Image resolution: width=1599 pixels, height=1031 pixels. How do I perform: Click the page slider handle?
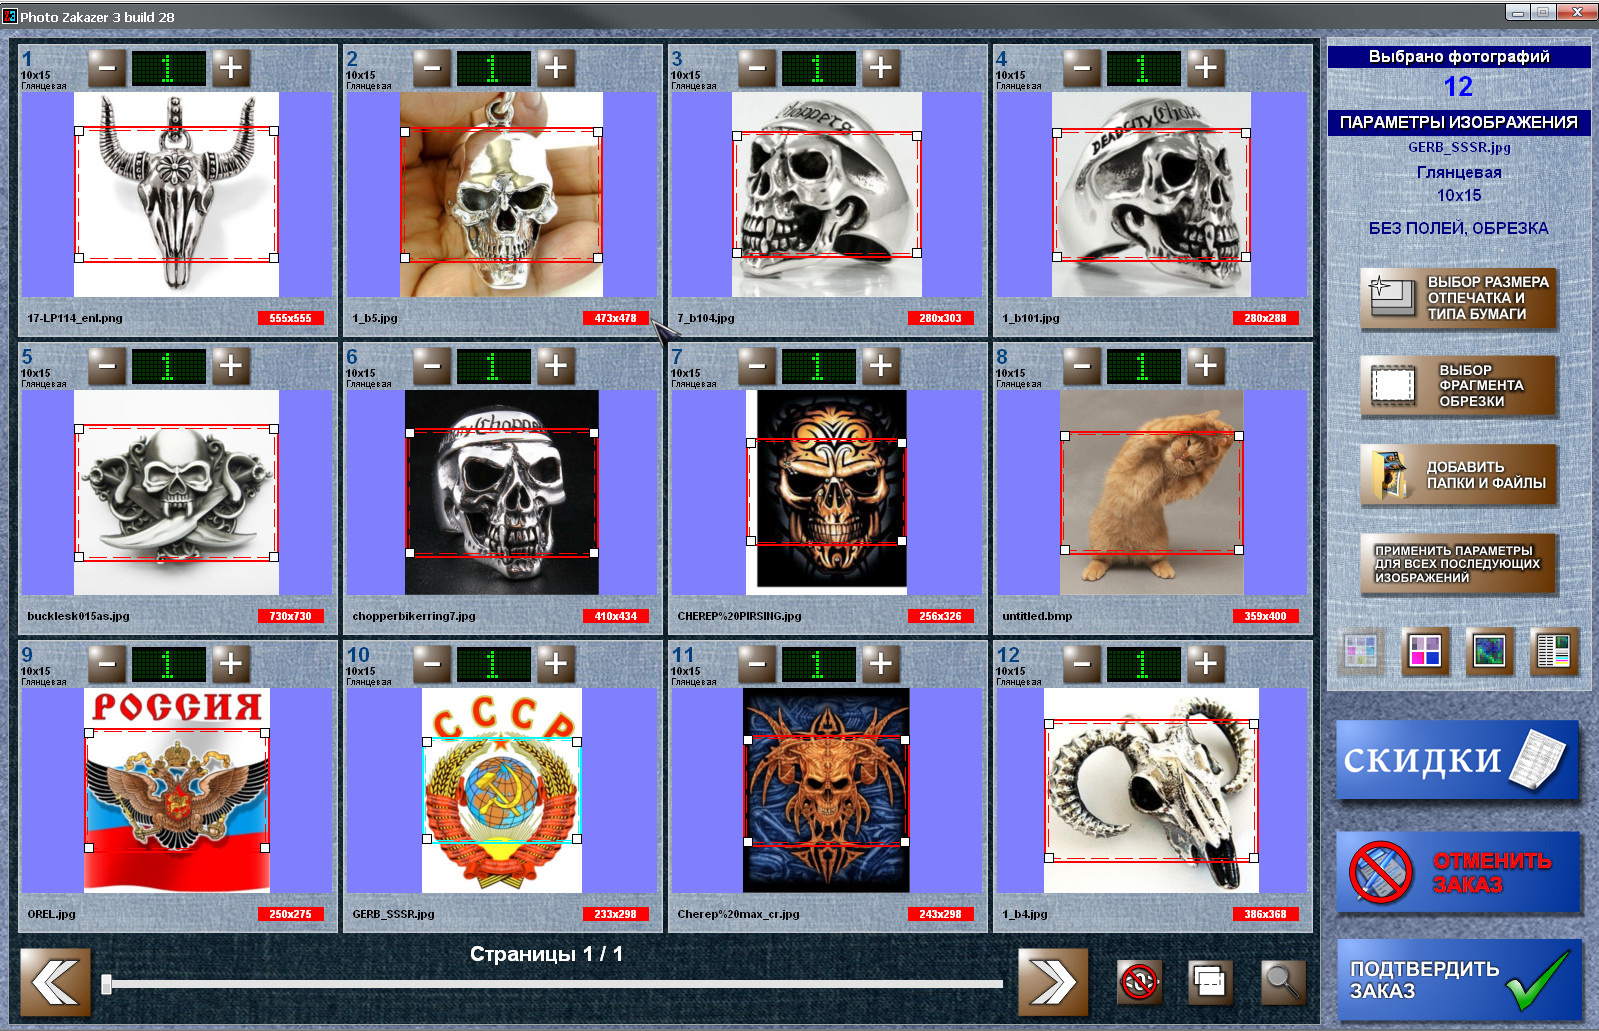coord(106,984)
